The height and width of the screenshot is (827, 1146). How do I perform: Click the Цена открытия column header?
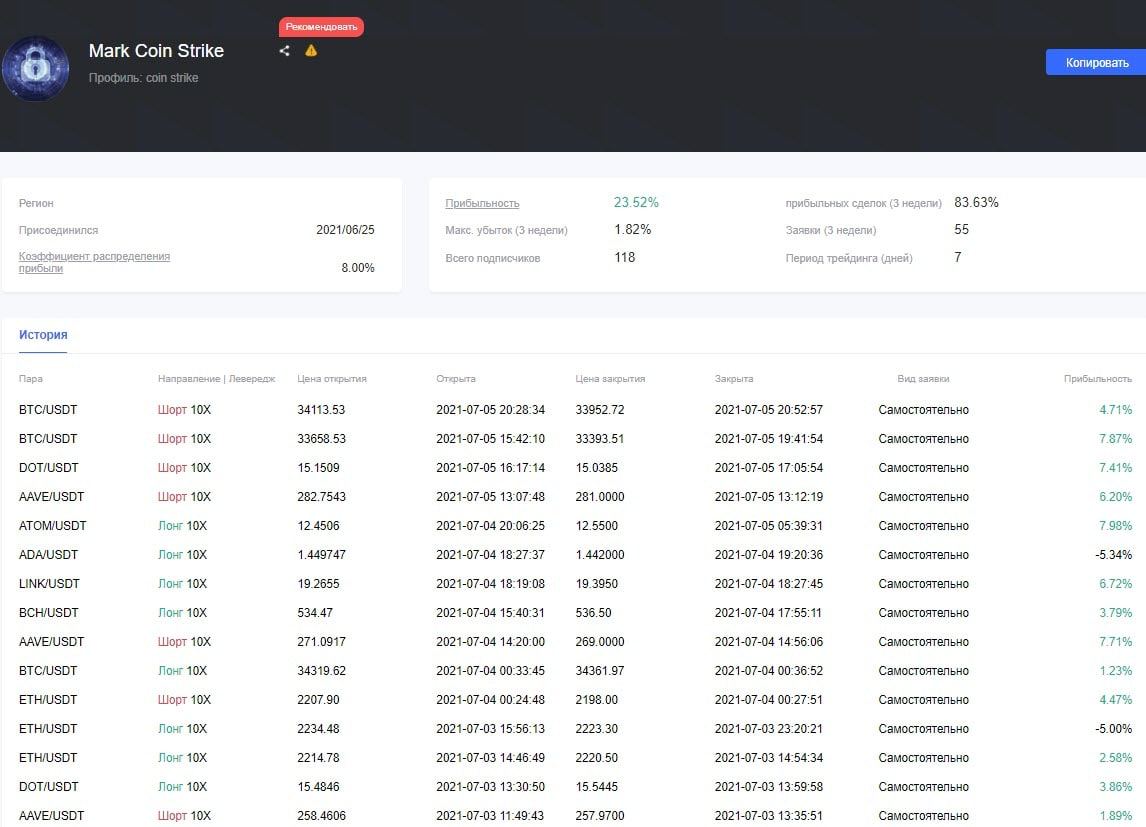332,378
